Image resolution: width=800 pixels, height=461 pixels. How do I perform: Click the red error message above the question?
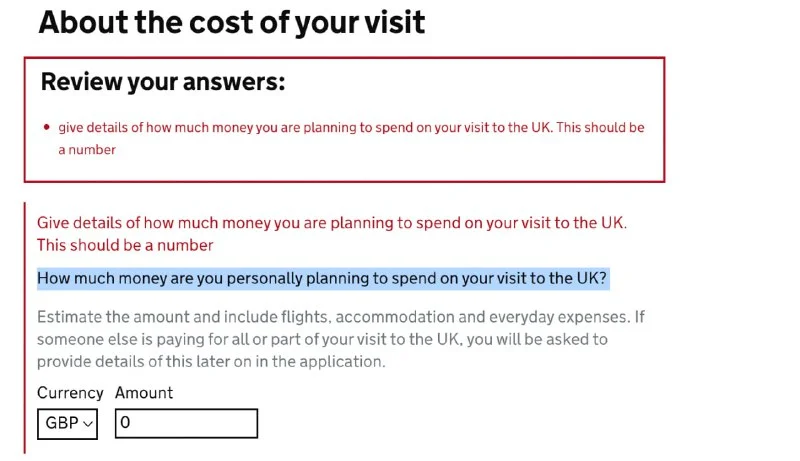[x=332, y=222]
